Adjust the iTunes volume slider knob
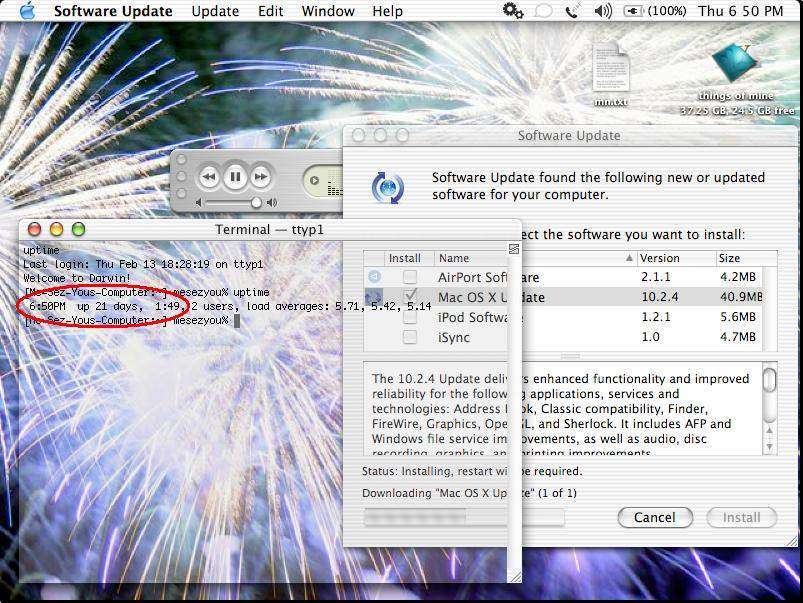The width and height of the screenshot is (803, 603). point(256,203)
